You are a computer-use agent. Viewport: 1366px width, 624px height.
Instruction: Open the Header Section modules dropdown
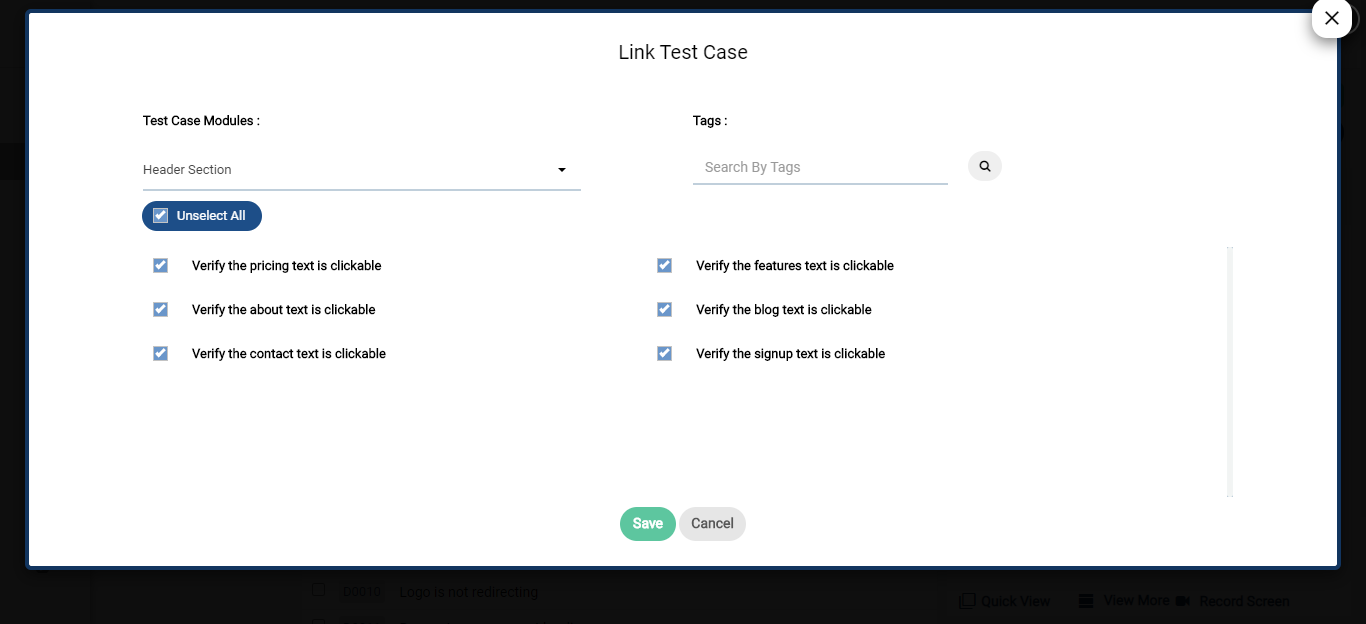pos(361,170)
